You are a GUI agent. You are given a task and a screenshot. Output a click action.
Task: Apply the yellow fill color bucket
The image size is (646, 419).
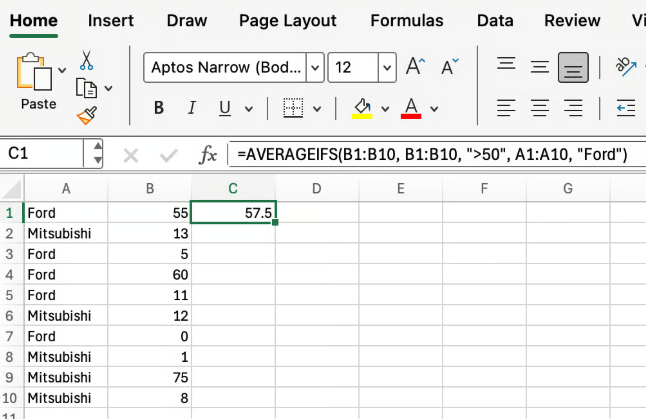(x=362, y=108)
